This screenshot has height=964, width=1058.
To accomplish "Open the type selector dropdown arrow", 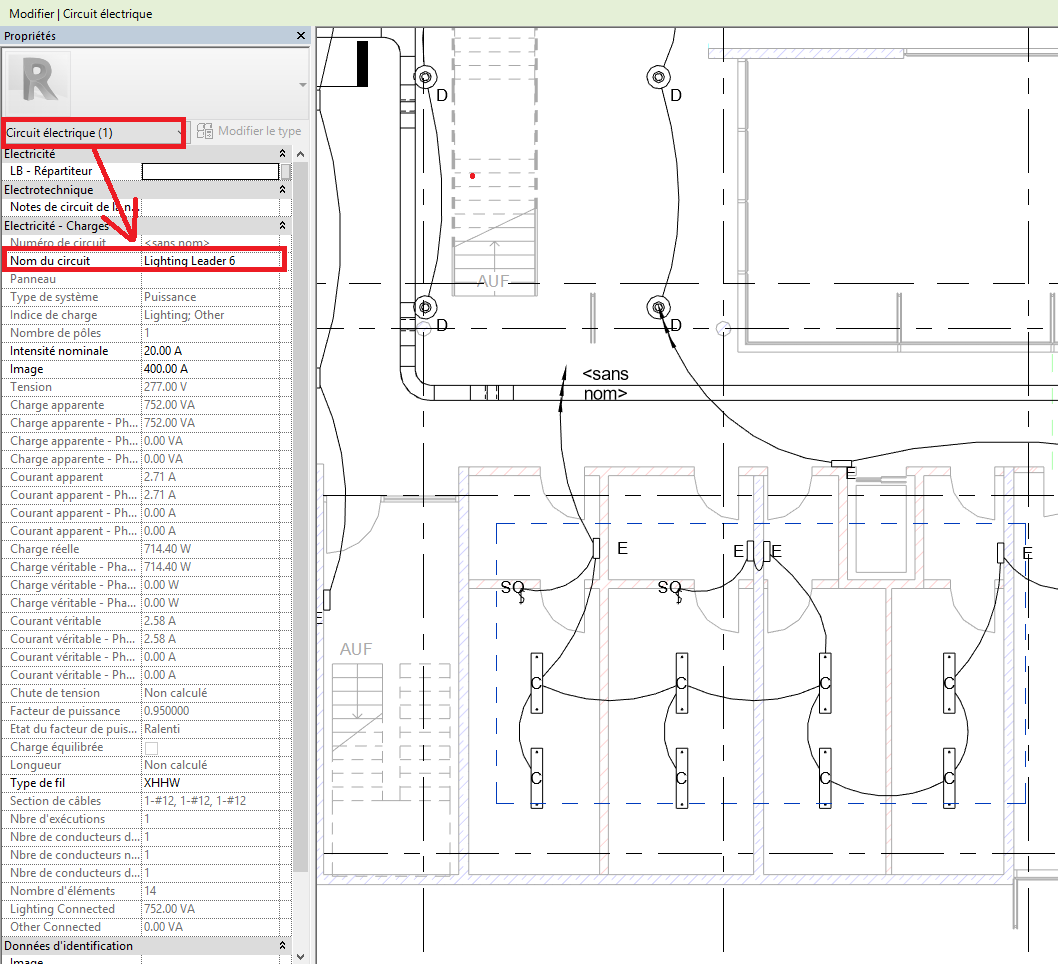I will coord(302,85).
